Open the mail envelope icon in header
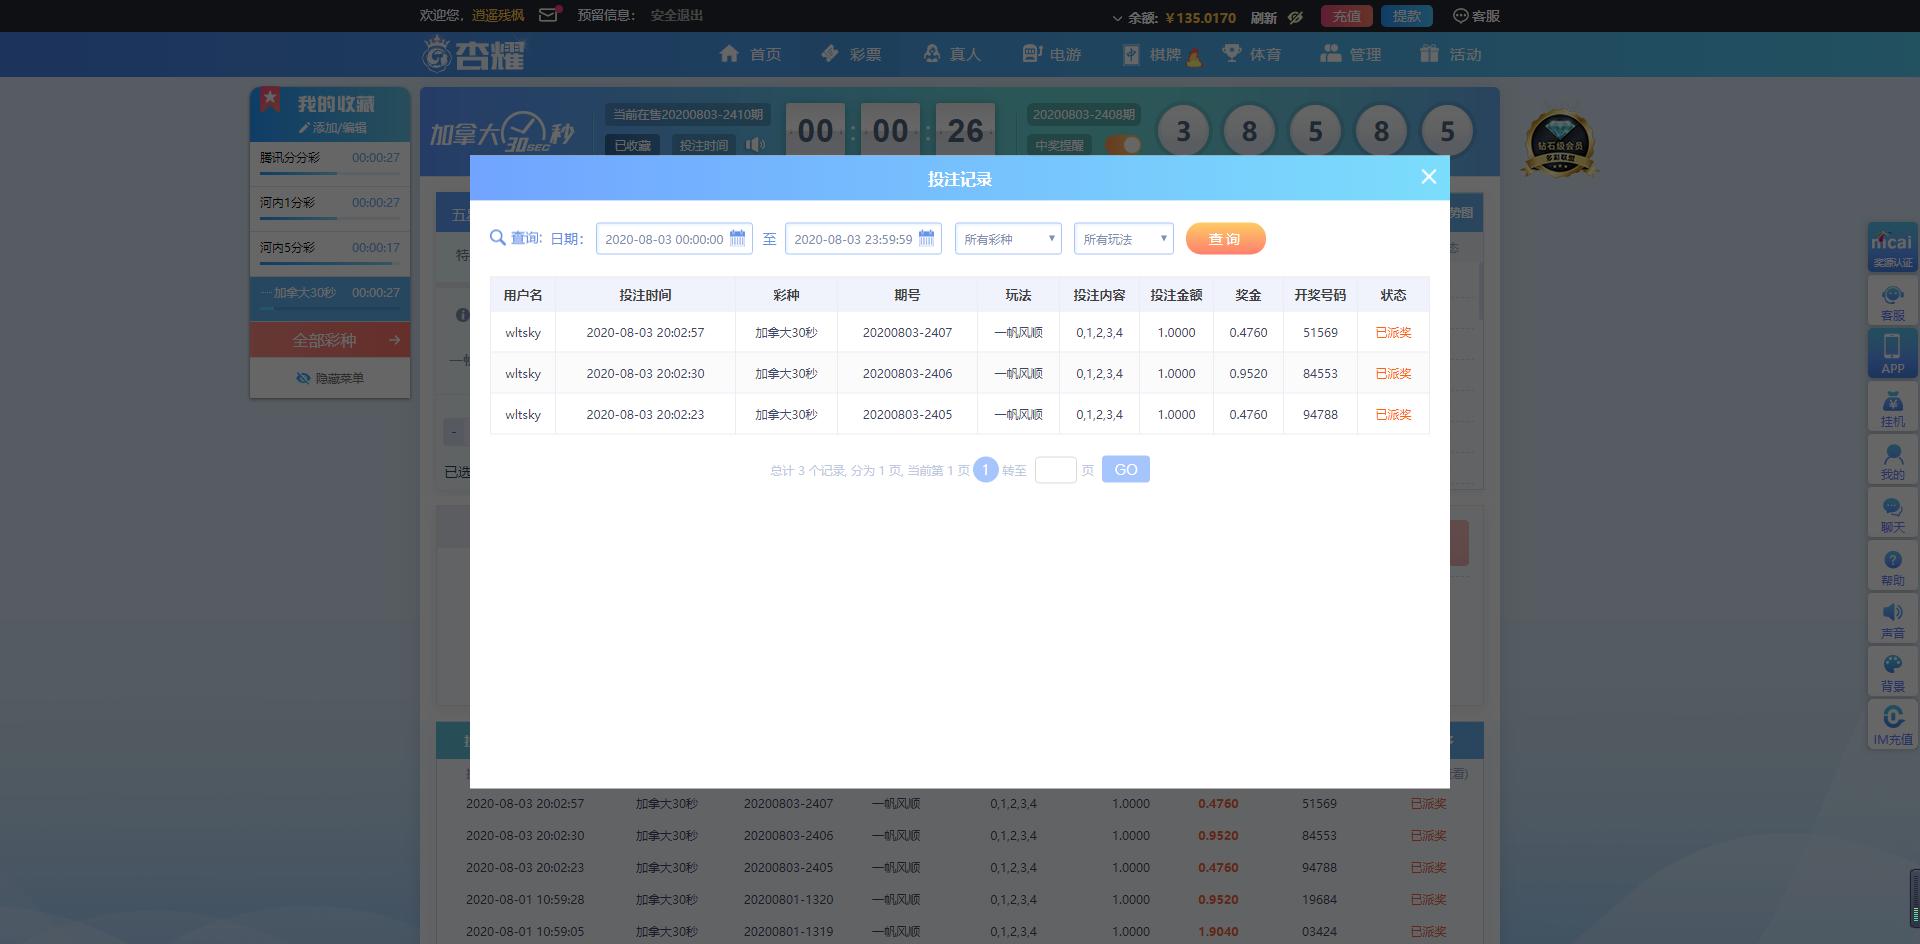The height and width of the screenshot is (944, 1920). click(x=549, y=15)
